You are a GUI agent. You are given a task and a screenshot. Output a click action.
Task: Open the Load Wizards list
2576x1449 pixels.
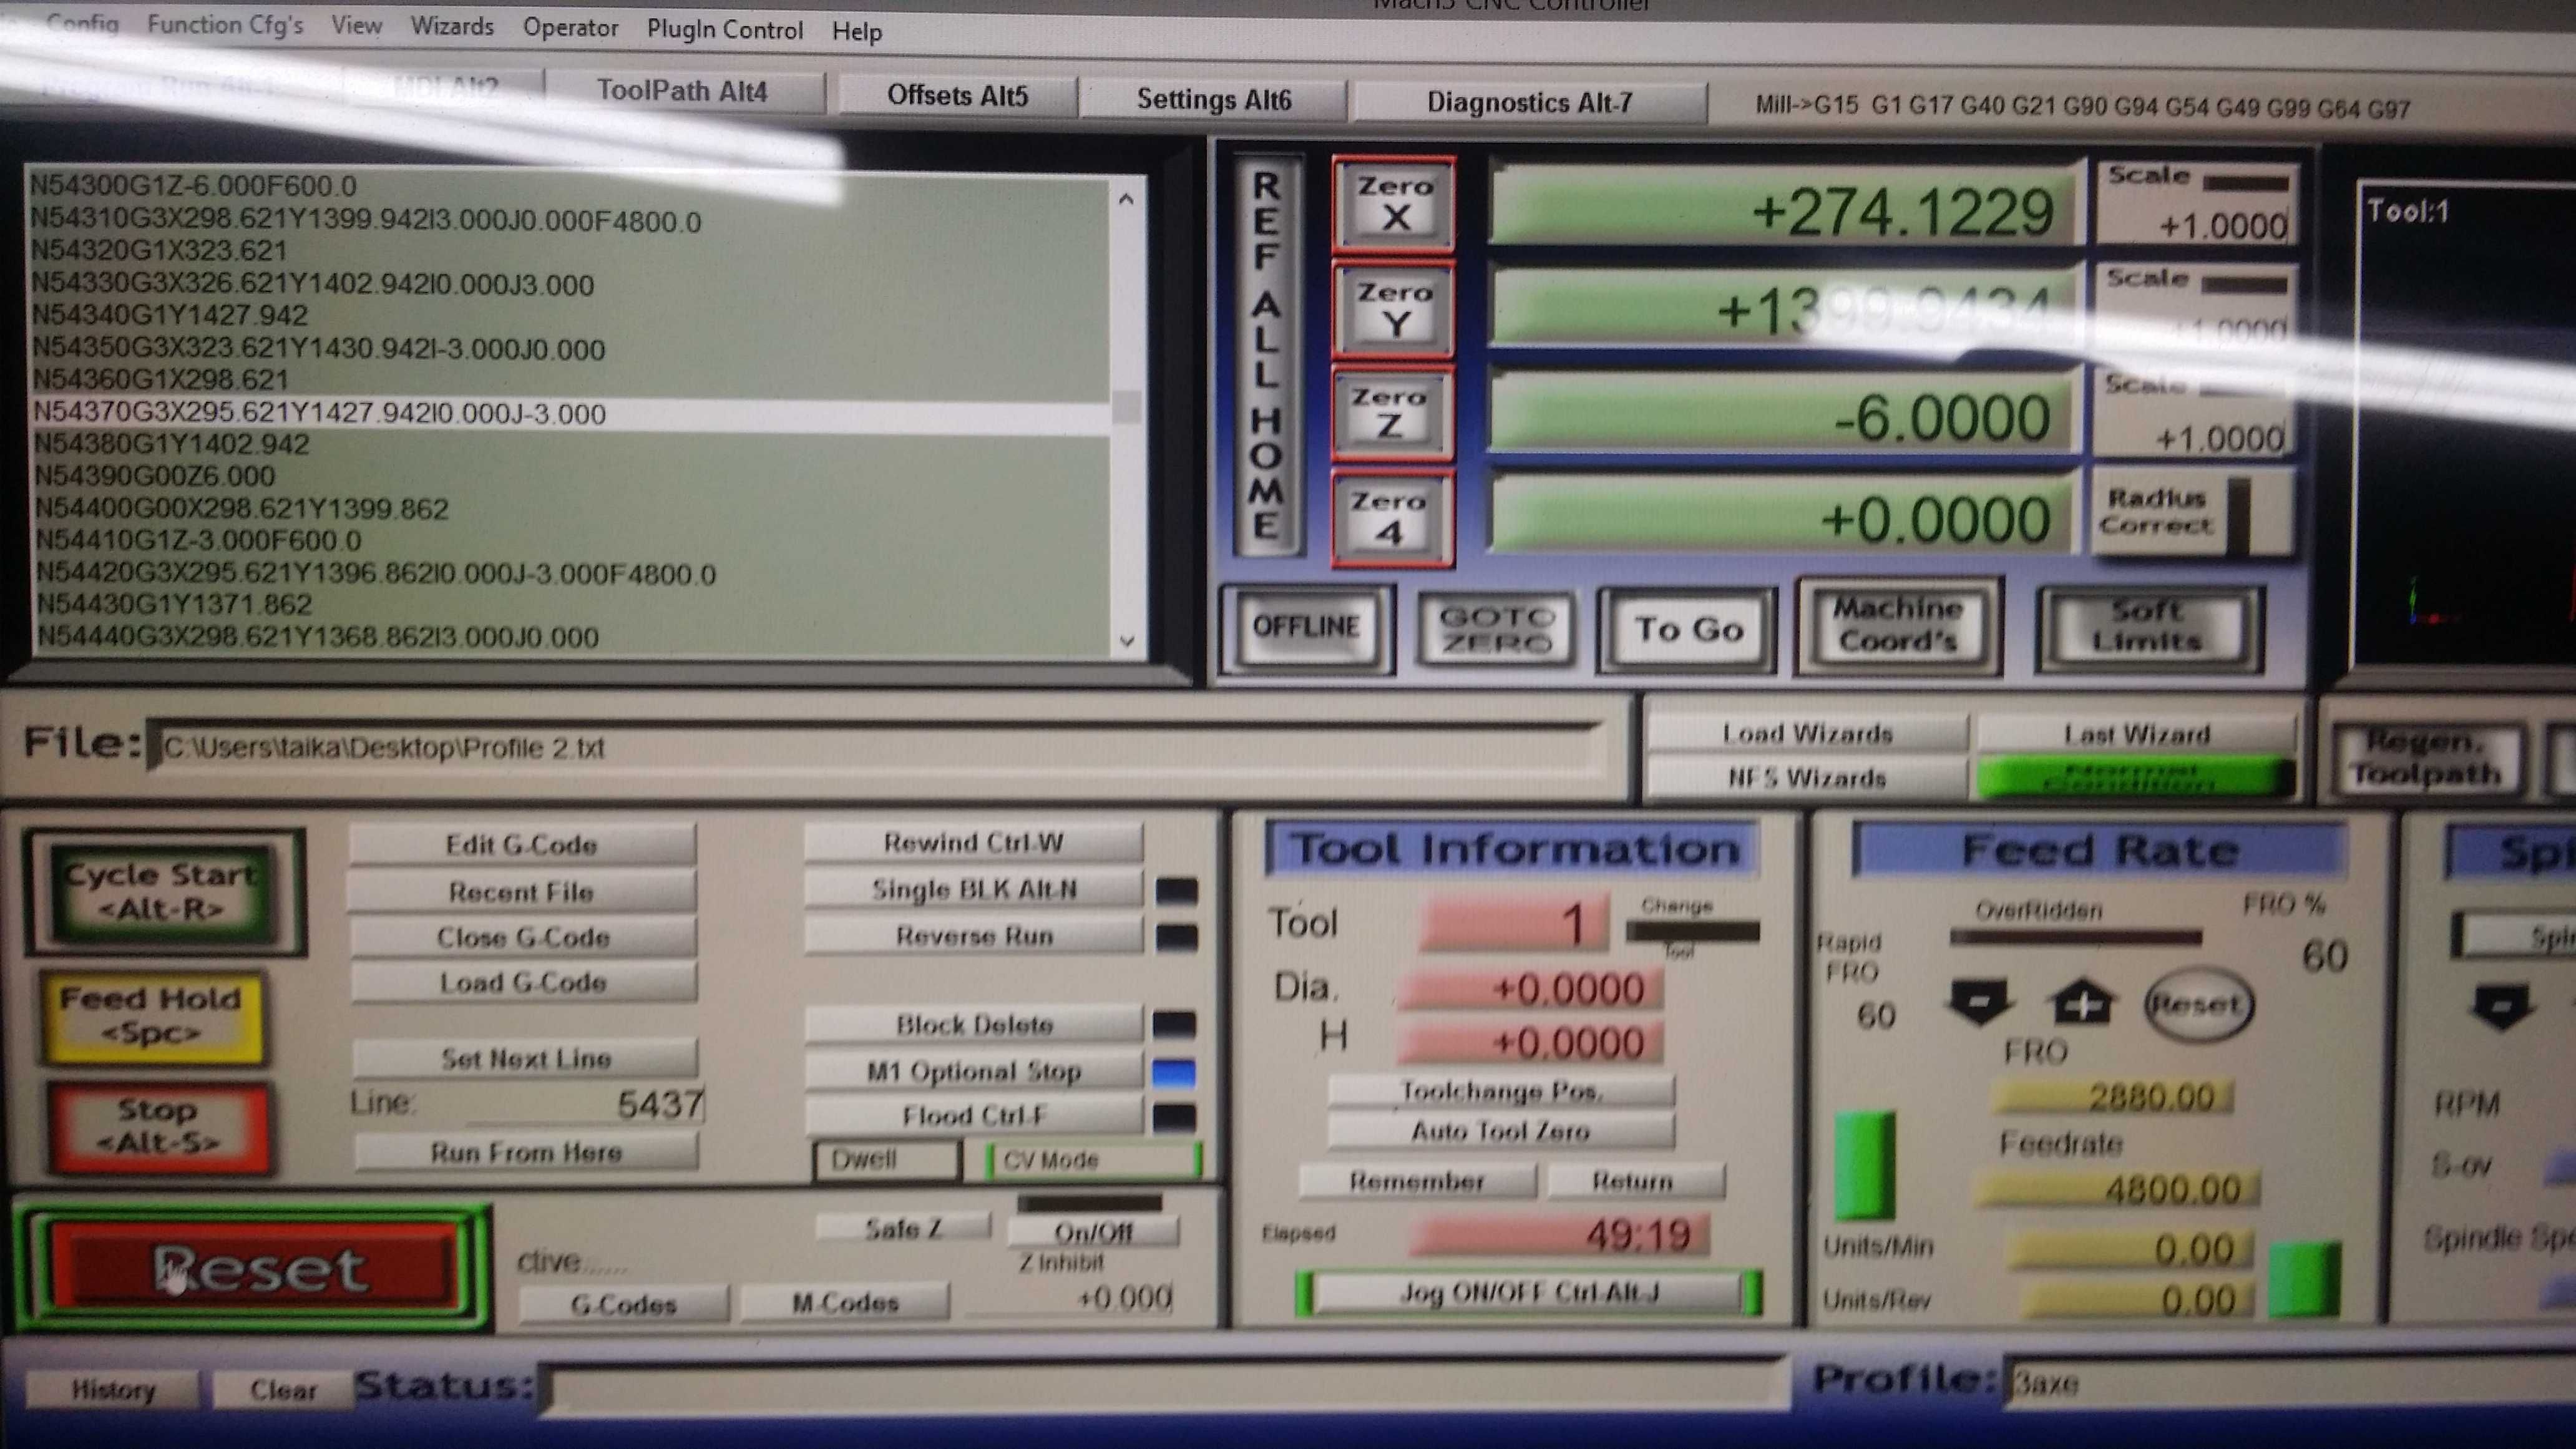(x=1806, y=734)
